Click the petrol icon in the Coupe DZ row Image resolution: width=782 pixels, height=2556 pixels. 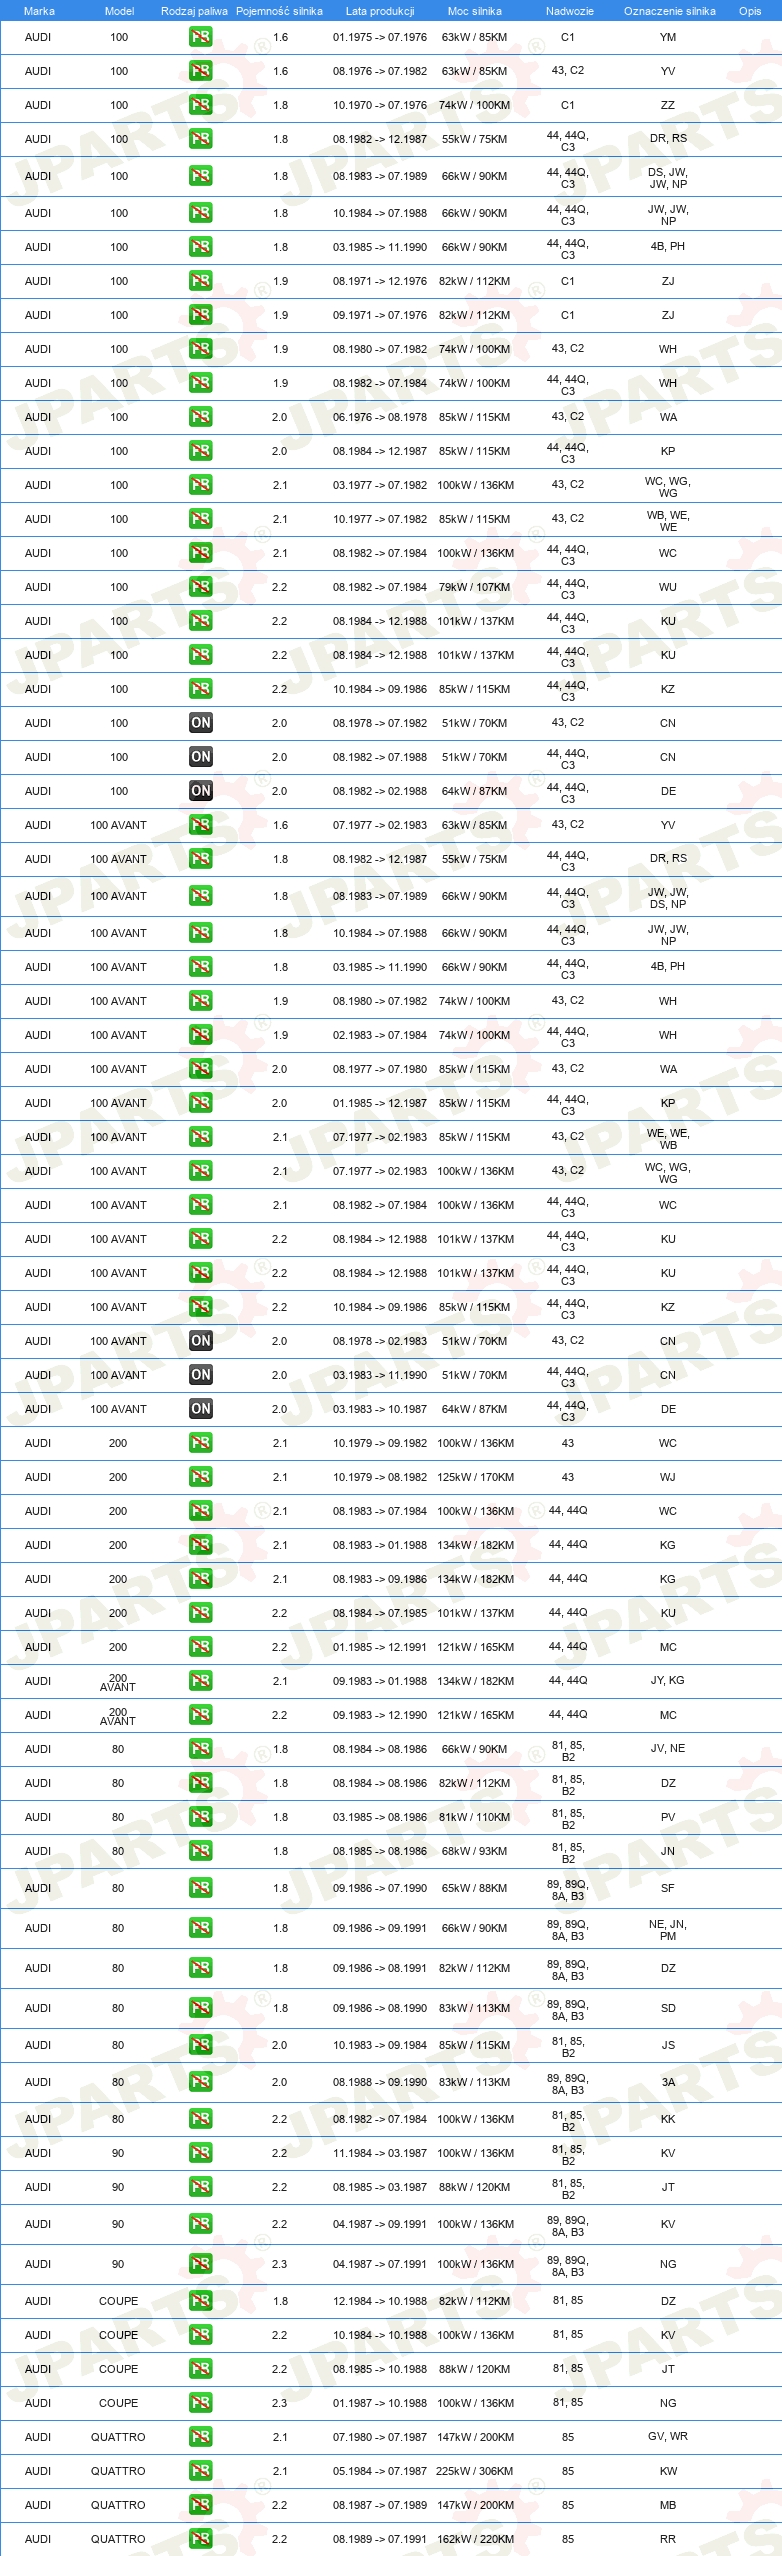click(200, 2301)
